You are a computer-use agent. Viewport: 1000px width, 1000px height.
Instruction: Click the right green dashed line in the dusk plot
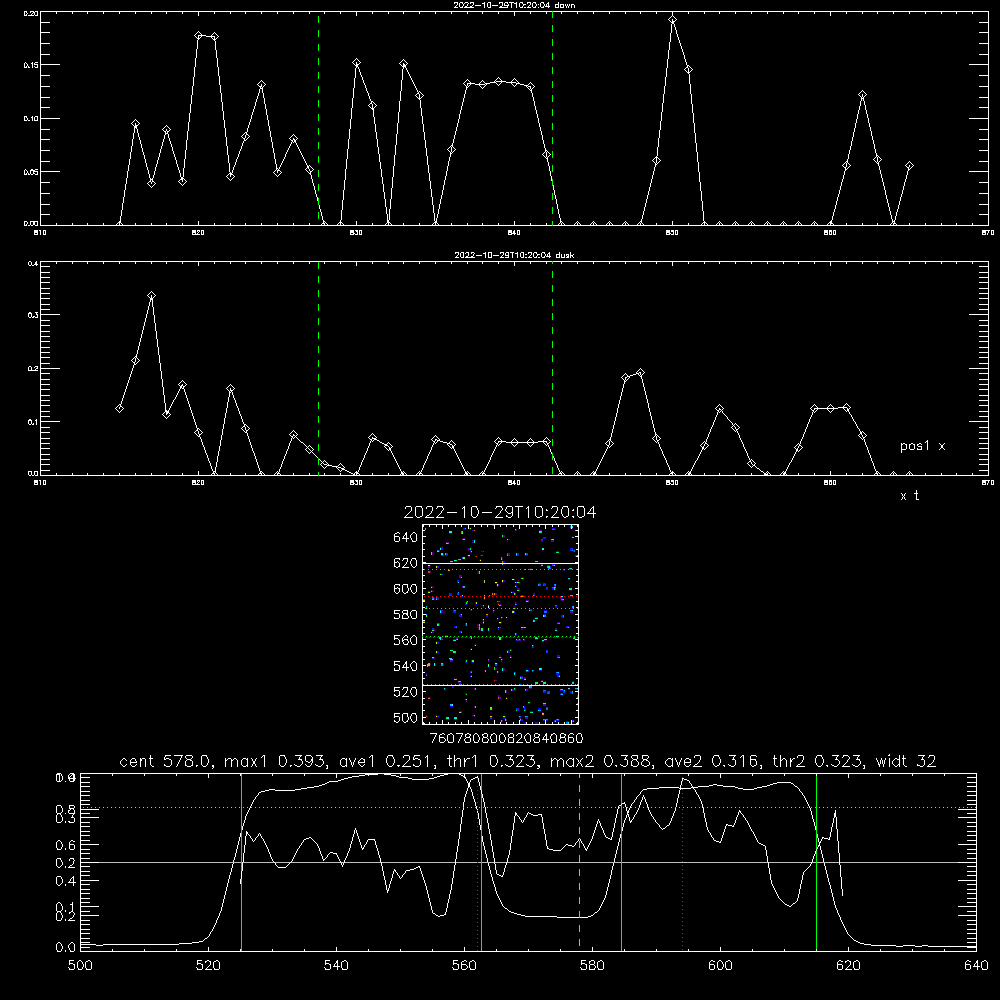pyautogui.click(x=552, y=369)
